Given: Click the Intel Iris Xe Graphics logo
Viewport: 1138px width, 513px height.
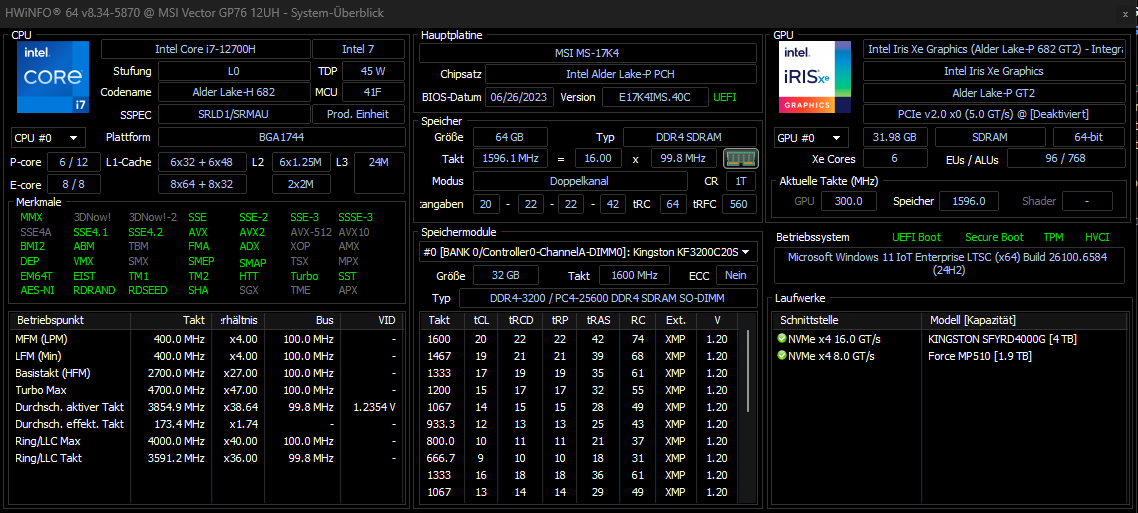Looking at the screenshot, I should tap(815, 77).
